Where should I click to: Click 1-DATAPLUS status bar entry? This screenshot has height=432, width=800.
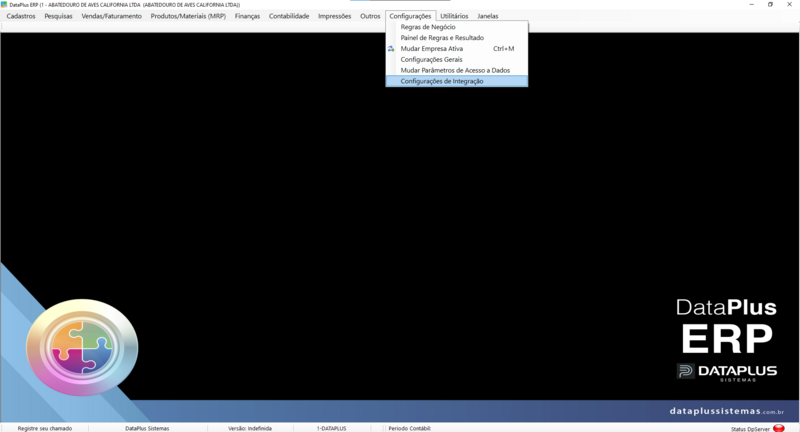[332, 428]
